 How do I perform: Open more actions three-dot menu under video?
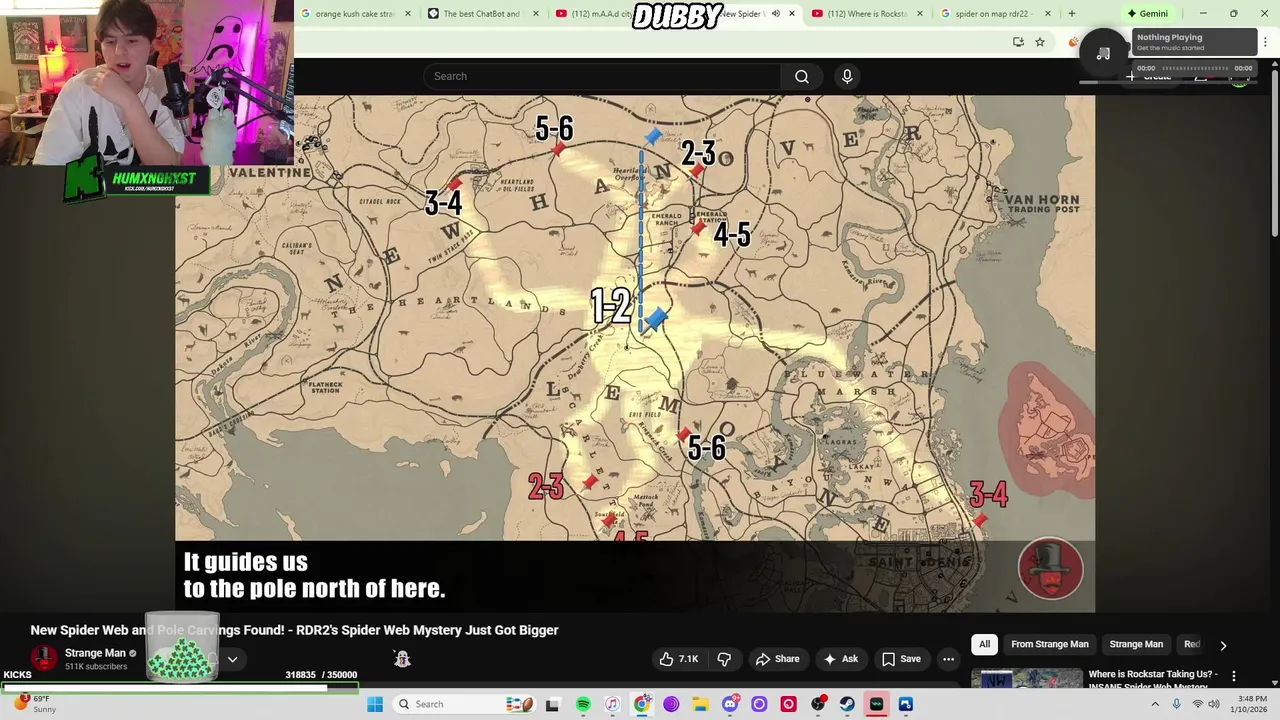tap(948, 659)
